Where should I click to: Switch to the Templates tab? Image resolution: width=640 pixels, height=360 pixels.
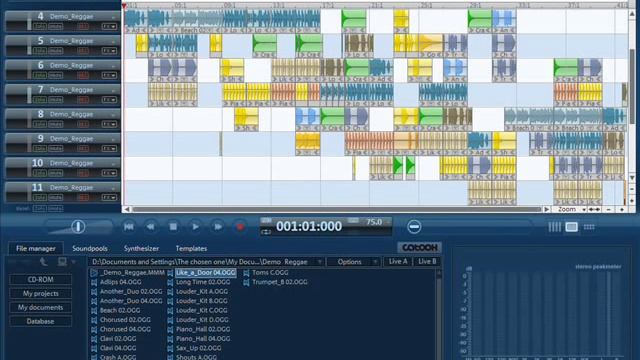tap(191, 248)
